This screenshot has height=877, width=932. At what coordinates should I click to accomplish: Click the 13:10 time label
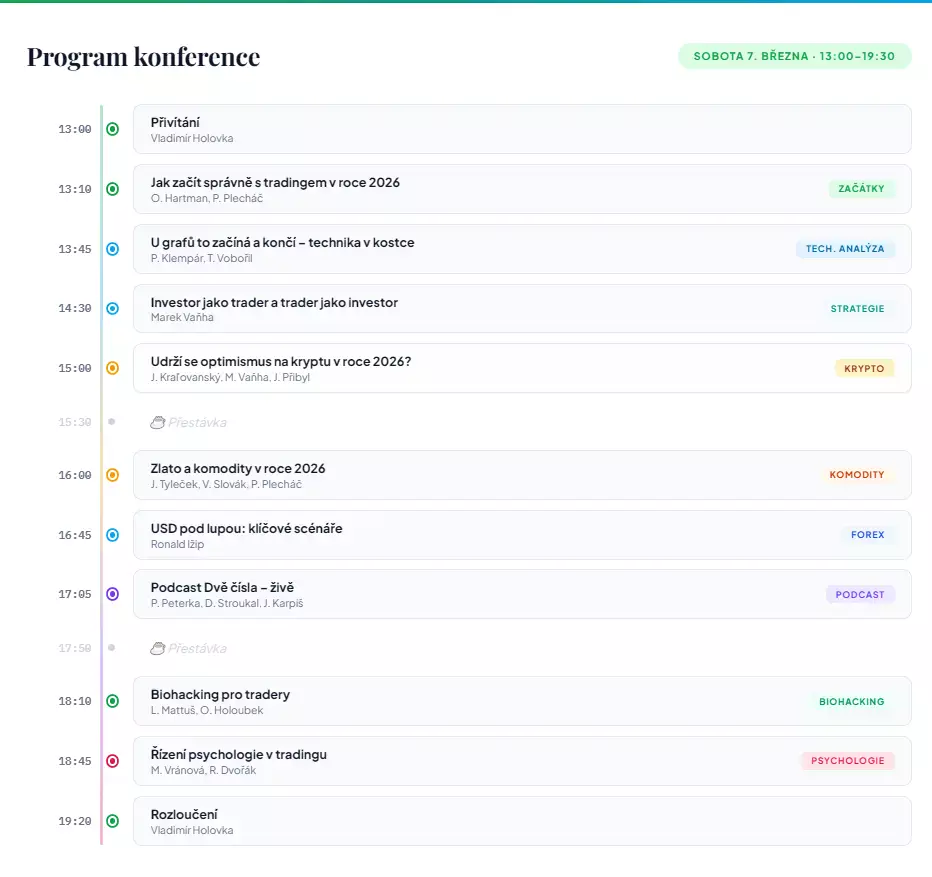pos(75,189)
